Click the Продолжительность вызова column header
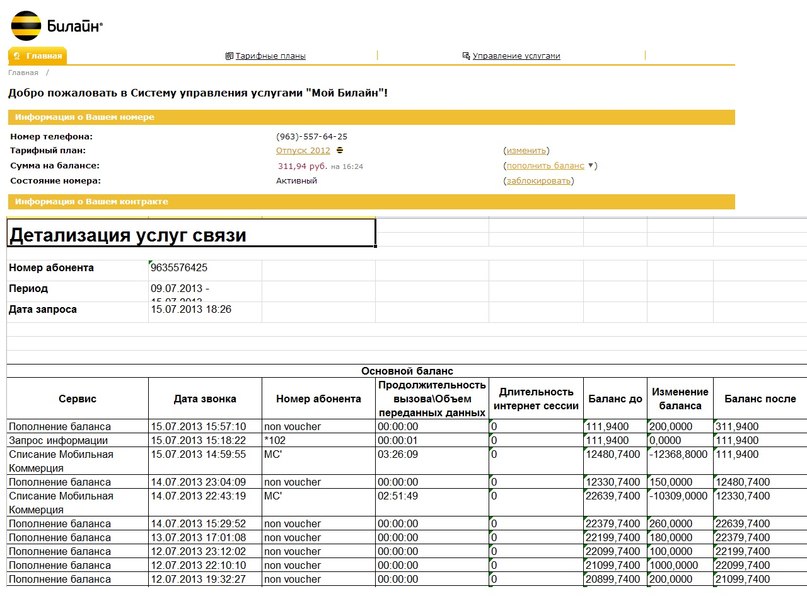 tap(432, 398)
